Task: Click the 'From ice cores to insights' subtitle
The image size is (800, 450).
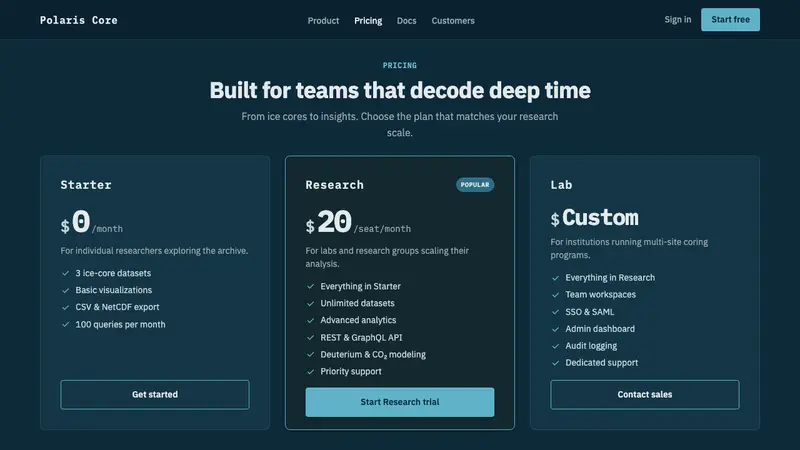Action: [400, 124]
